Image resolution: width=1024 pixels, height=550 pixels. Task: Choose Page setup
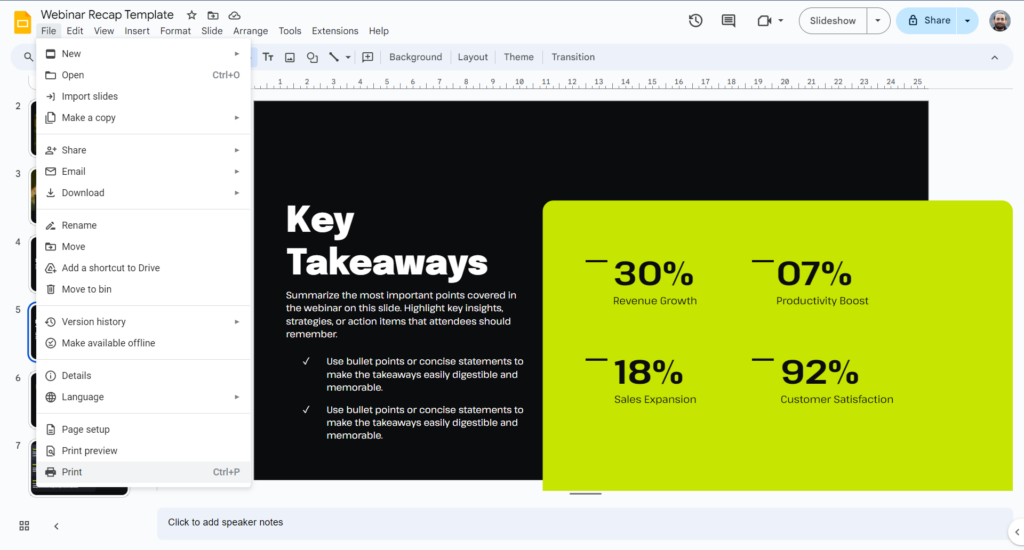tap(143, 429)
